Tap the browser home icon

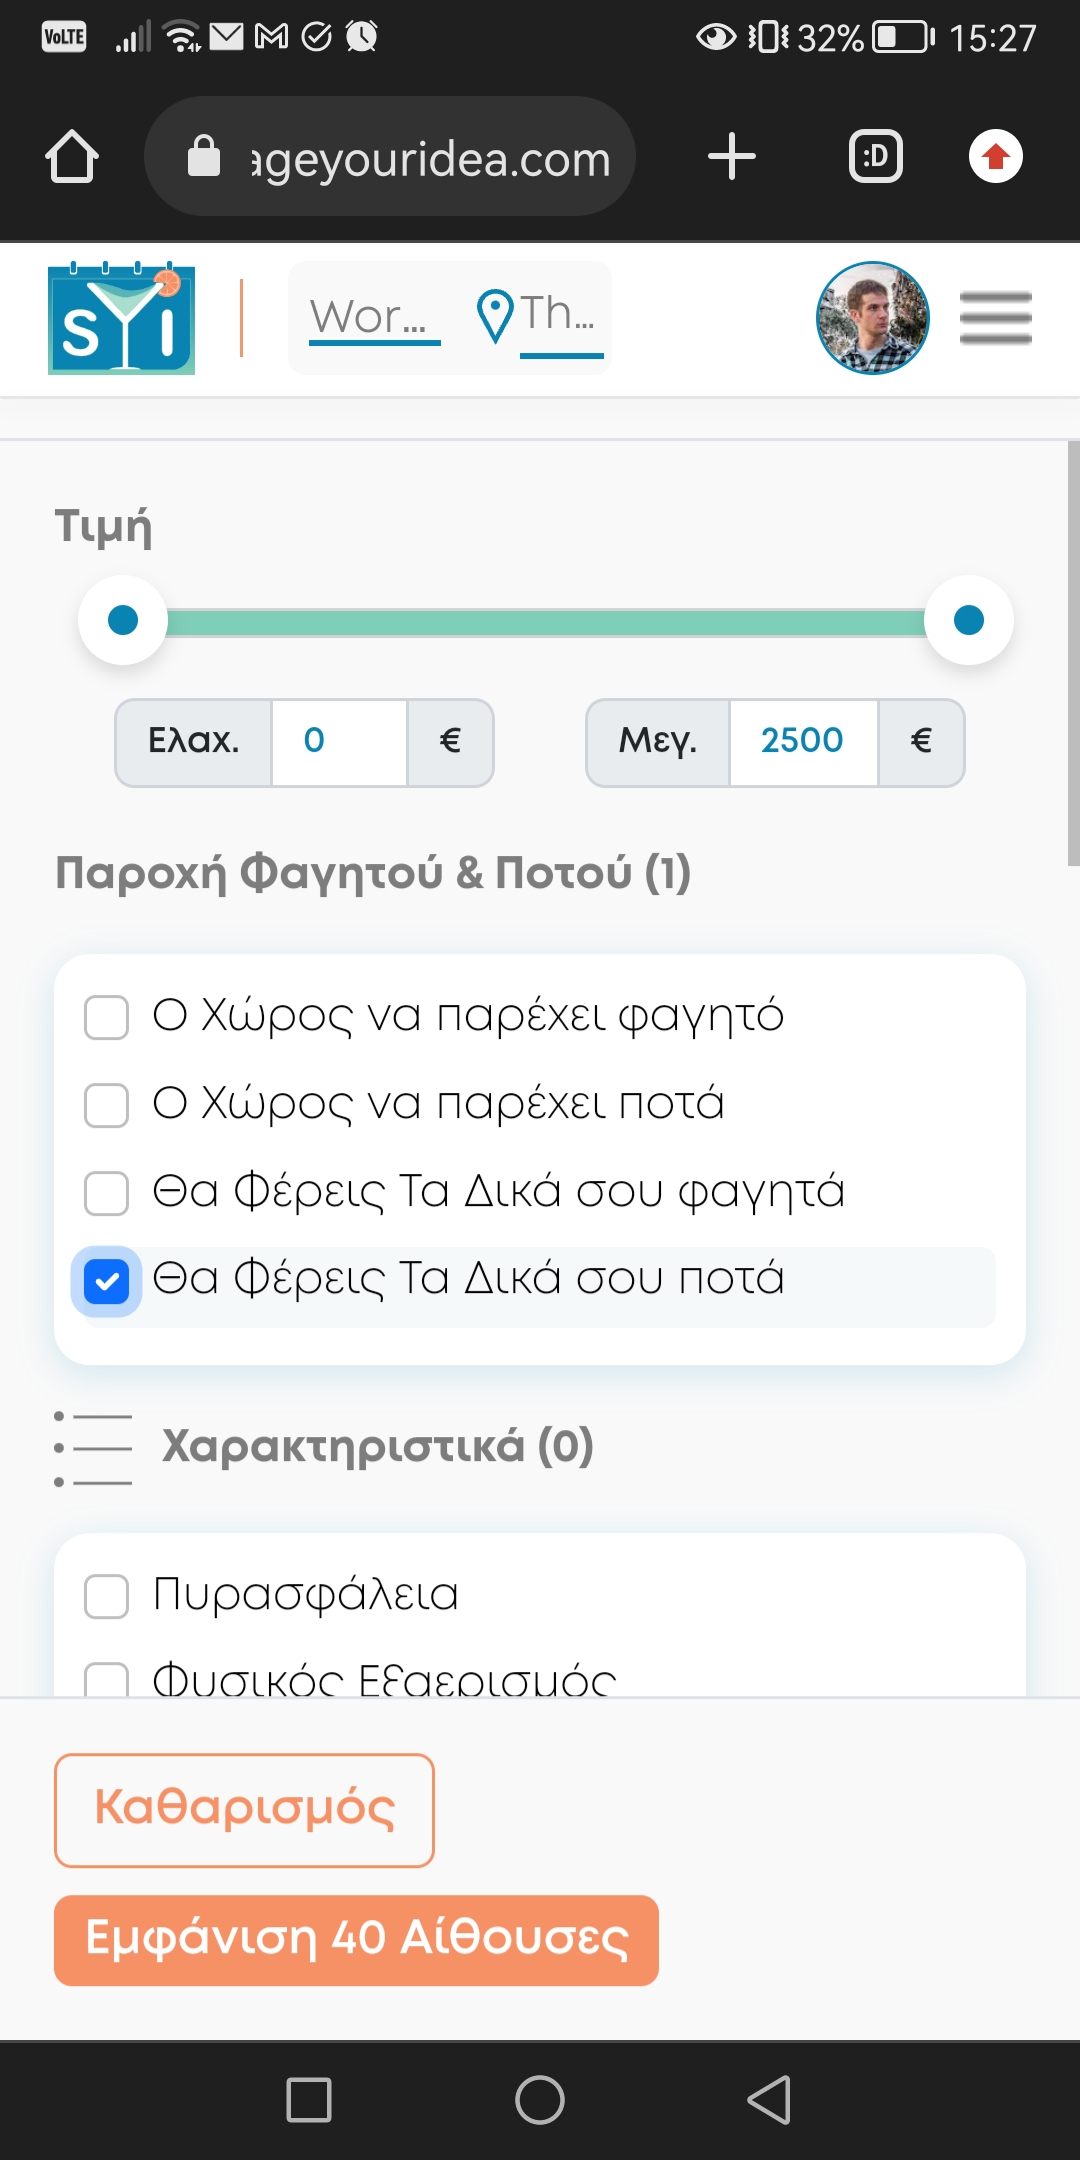tap(72, 157)
